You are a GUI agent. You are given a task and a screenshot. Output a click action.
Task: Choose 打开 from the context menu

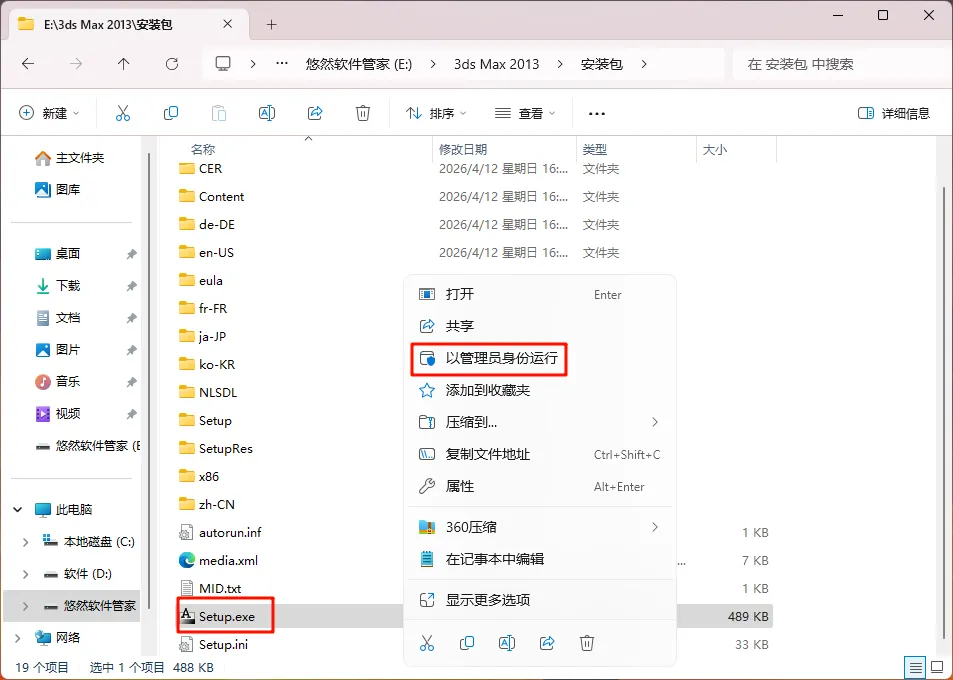[540, 294]
